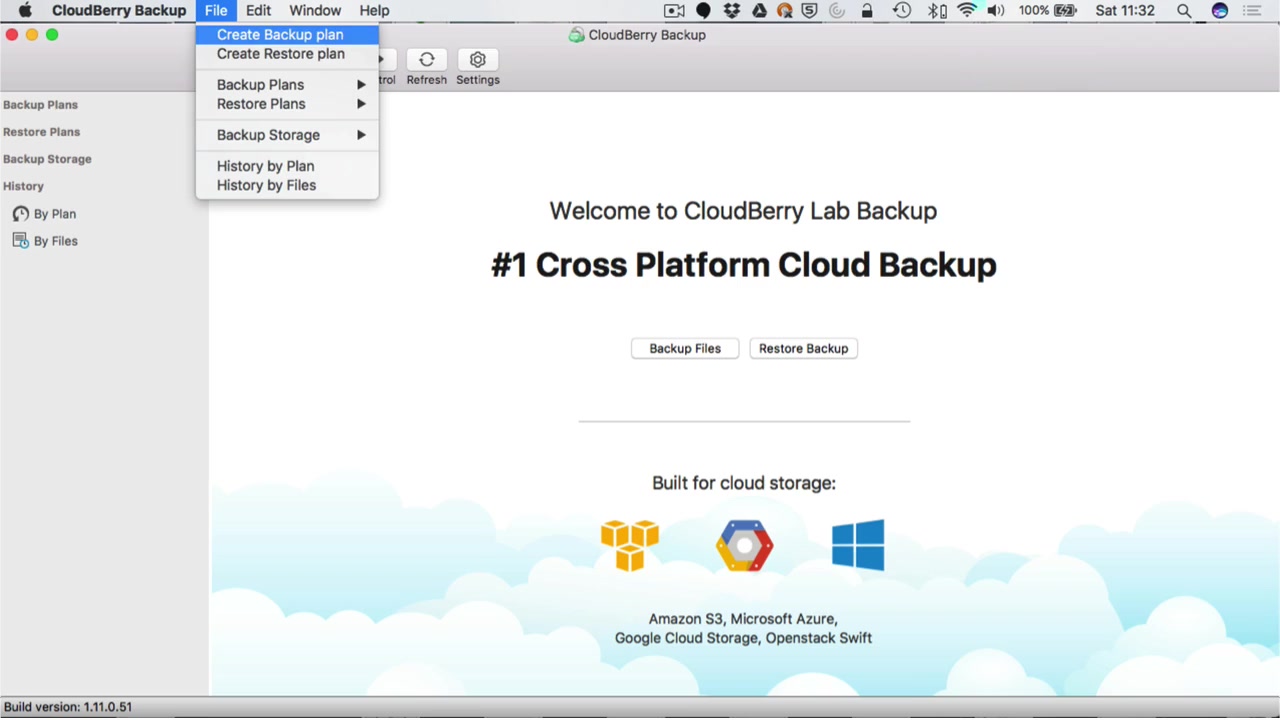Click the By Plan history icon

point(20,214)
